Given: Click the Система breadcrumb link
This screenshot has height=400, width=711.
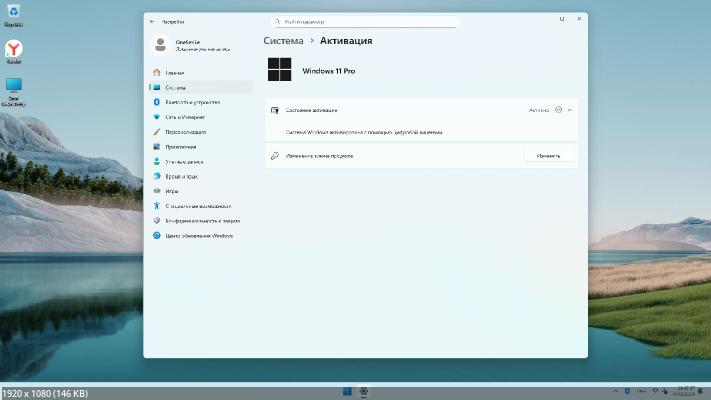Looking at the screenshot, I should 283,41.
